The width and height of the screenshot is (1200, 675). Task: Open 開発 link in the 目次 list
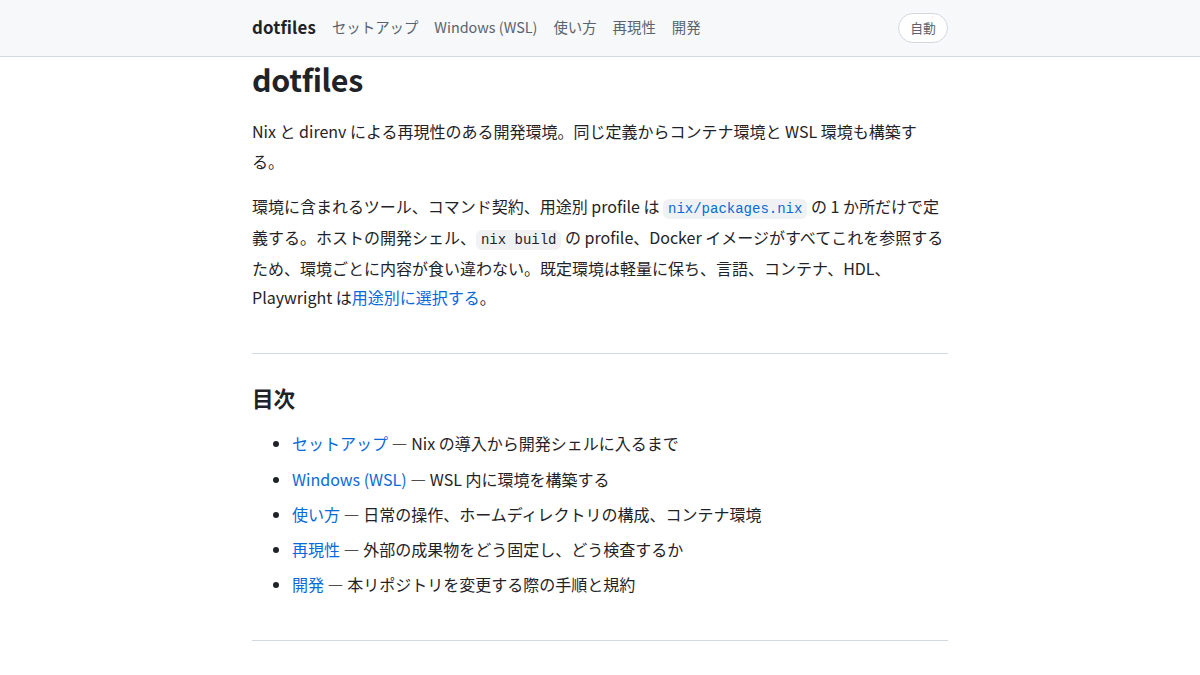pyautogui.click(x=308, y=585)
